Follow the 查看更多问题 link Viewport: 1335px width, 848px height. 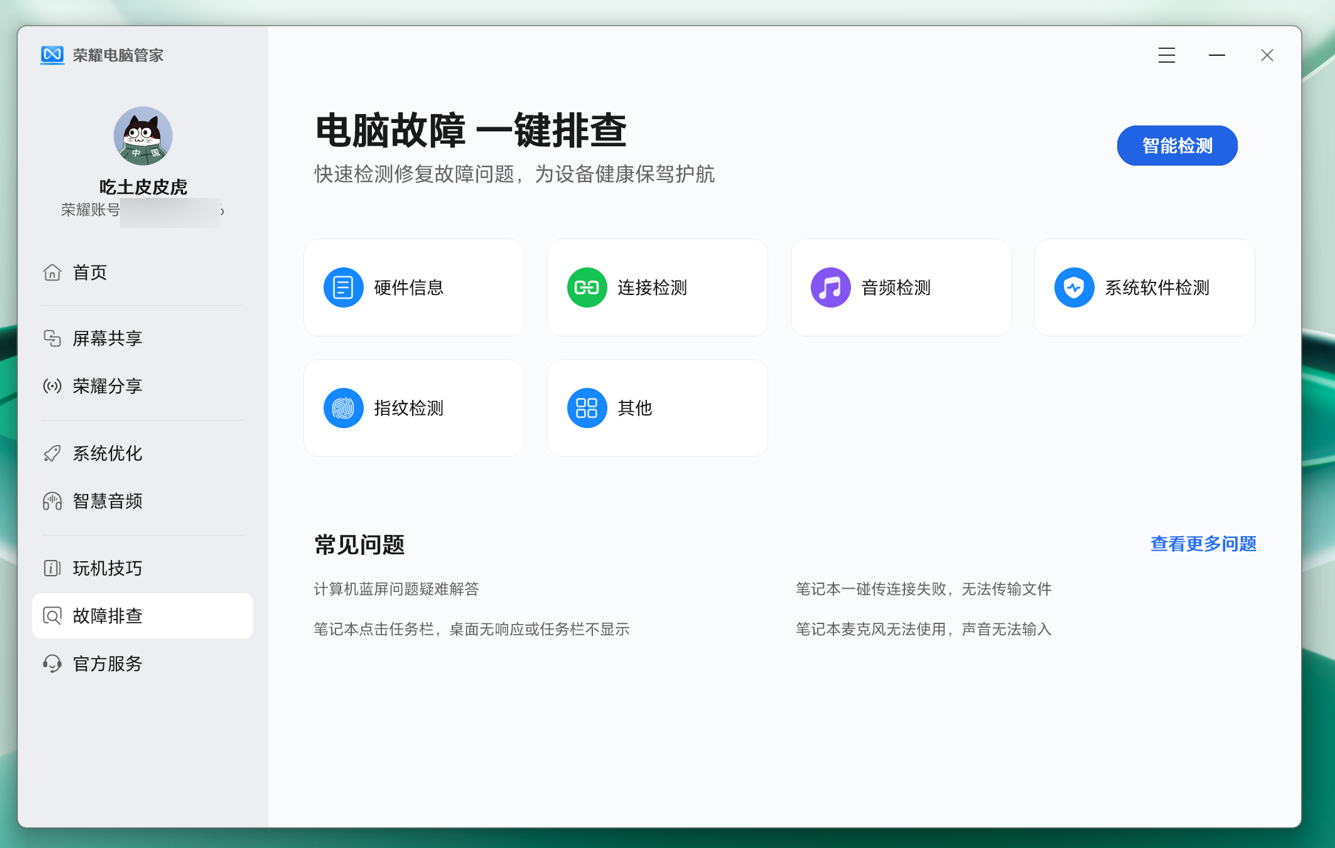pos(1203,544)
